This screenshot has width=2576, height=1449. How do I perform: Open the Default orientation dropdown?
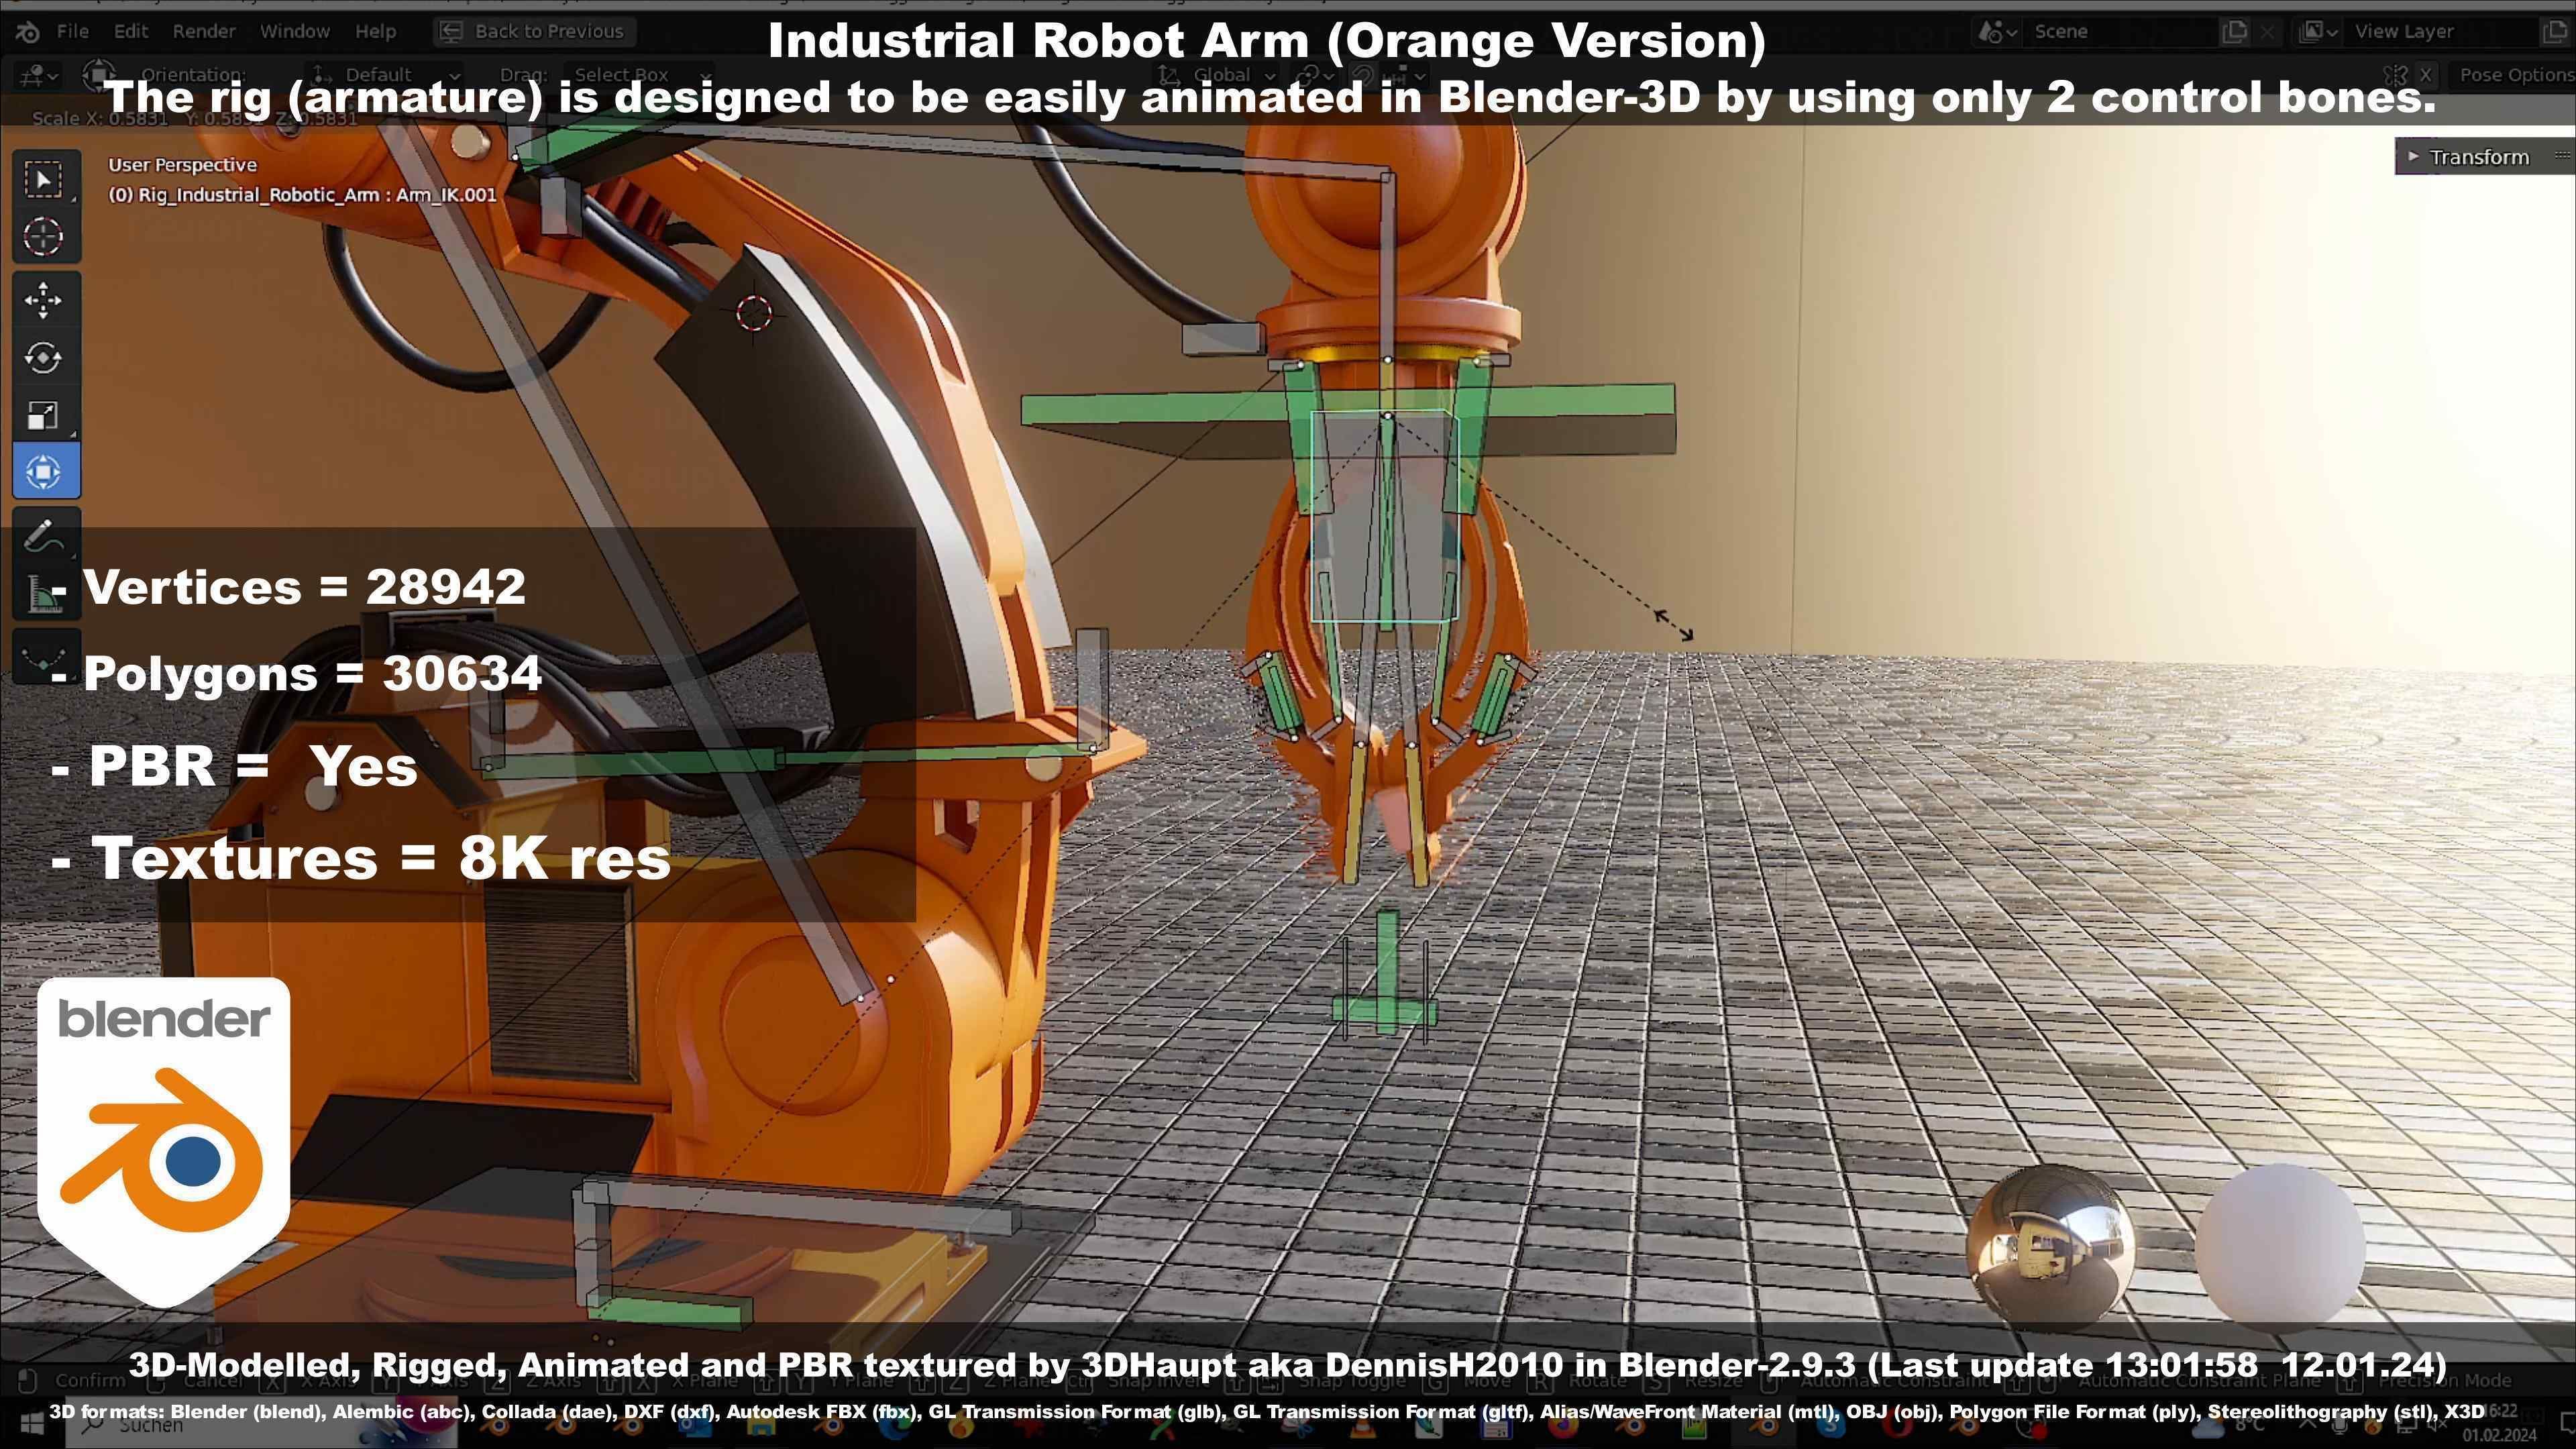point(385,75)
